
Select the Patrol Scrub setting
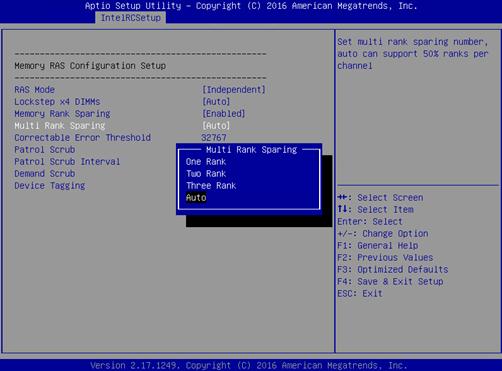point(44,150)
